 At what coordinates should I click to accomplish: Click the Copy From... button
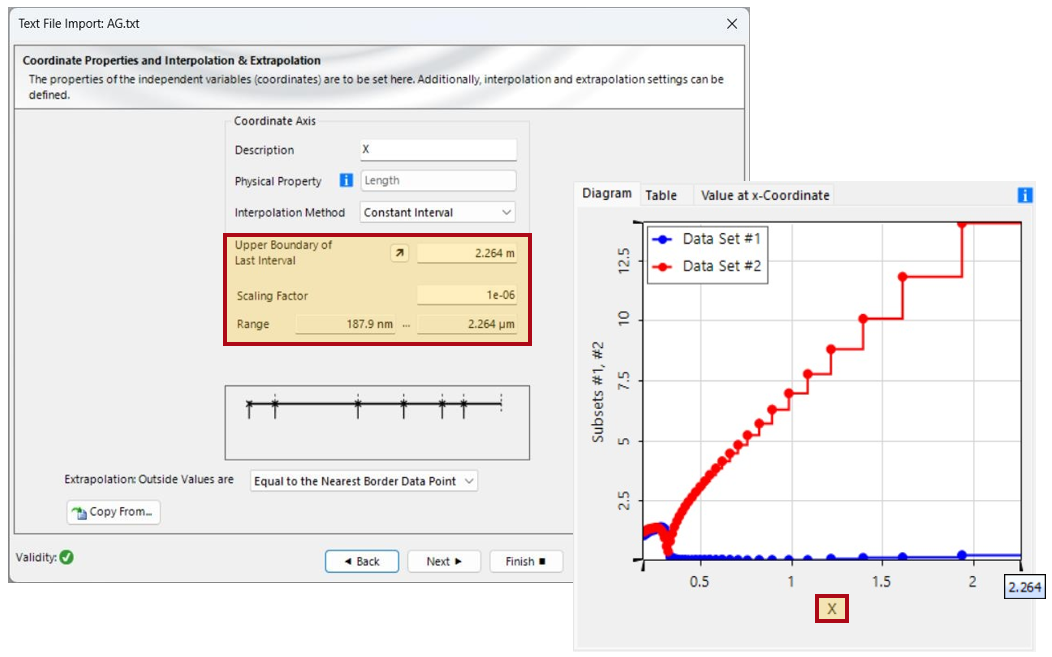[113, 512]
